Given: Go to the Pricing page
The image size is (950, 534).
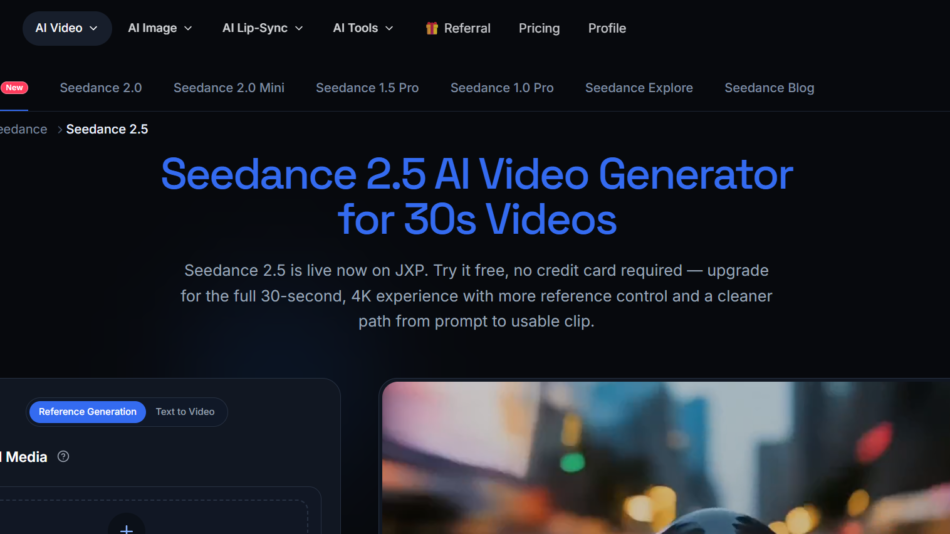Looking at the screenshot, I should 539,28.
